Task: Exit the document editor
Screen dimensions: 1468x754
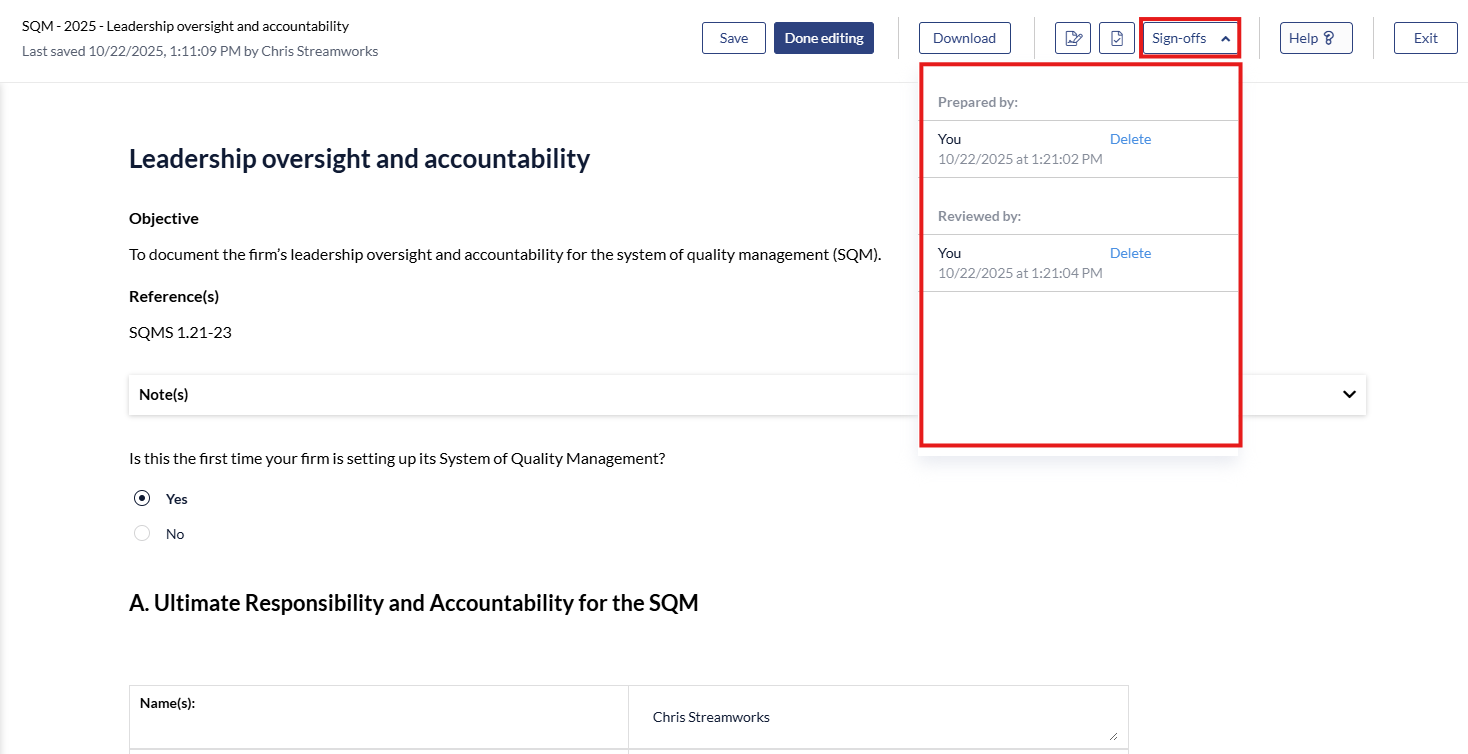Action: tap(1425, 38)
